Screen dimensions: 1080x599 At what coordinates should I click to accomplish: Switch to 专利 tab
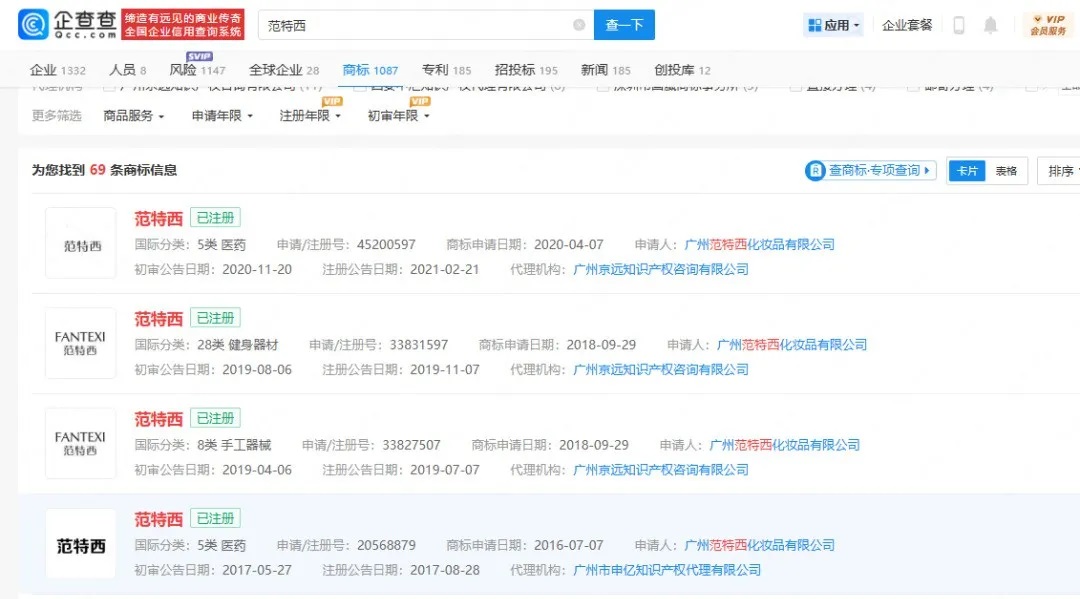pos(446,70)
